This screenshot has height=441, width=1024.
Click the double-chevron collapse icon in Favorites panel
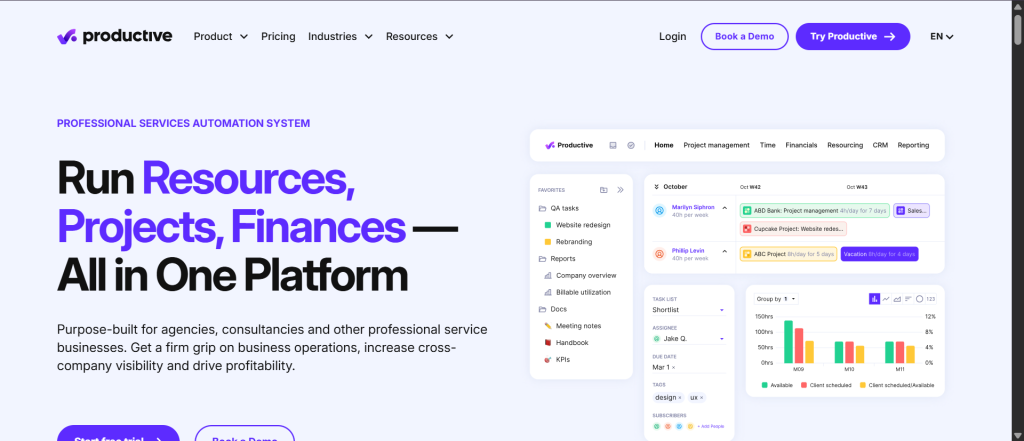click(x=620, y=189)
